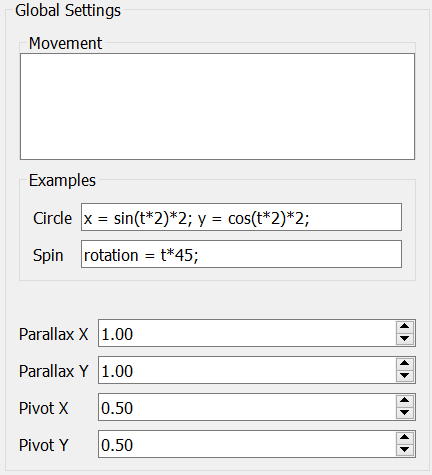
Task: Decrease Pivot X with down arrow
Action: point(405,413)
